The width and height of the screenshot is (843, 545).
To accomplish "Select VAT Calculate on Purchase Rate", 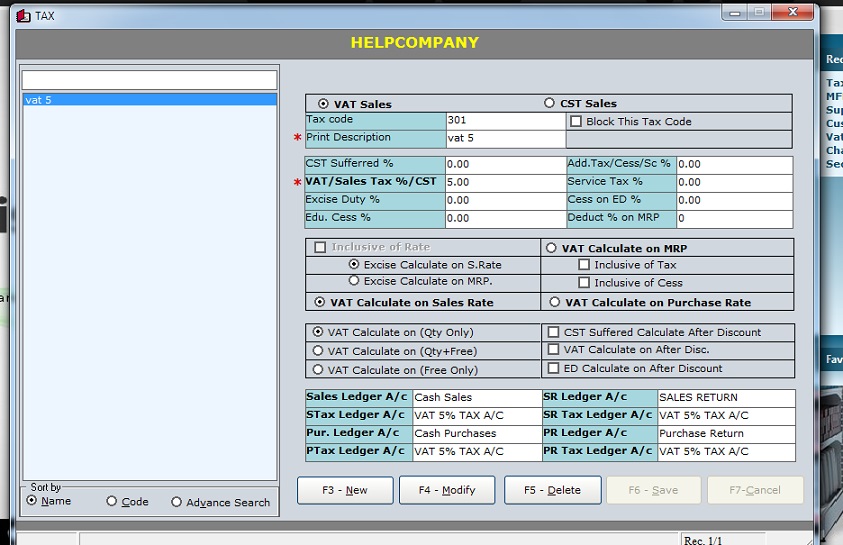I will click(555, 302).
